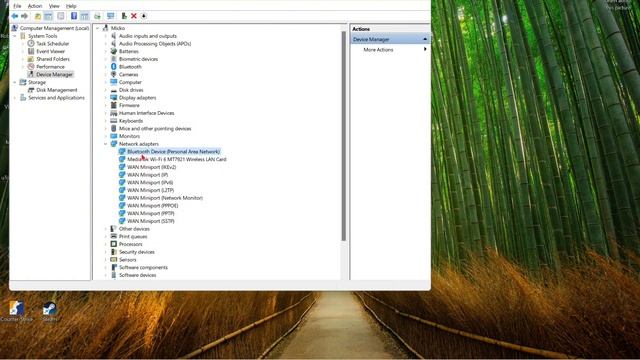Click the Back arrow in the toolbar

click(15, 16)
